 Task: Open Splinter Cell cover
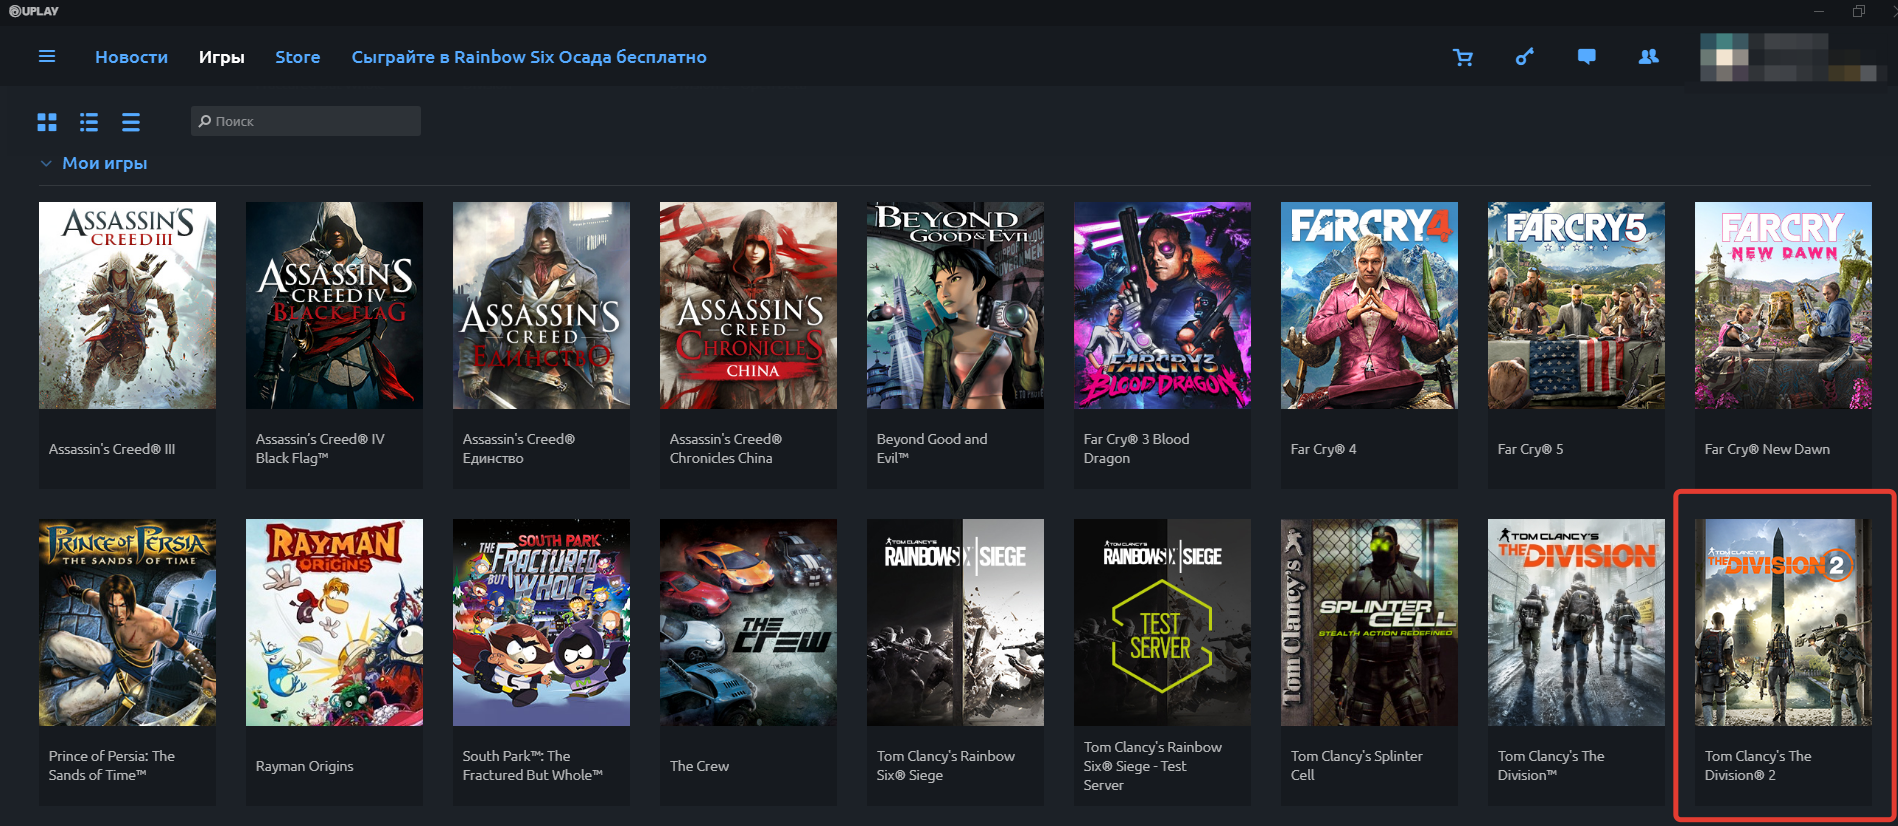(x=1369, y=622)
